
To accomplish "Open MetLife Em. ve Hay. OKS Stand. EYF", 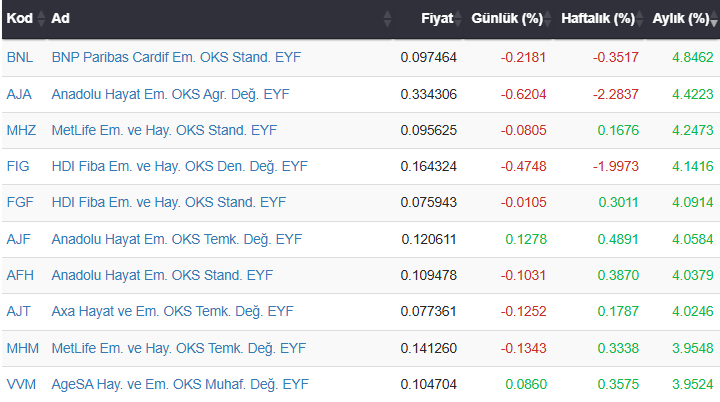I will coord(164,130).
